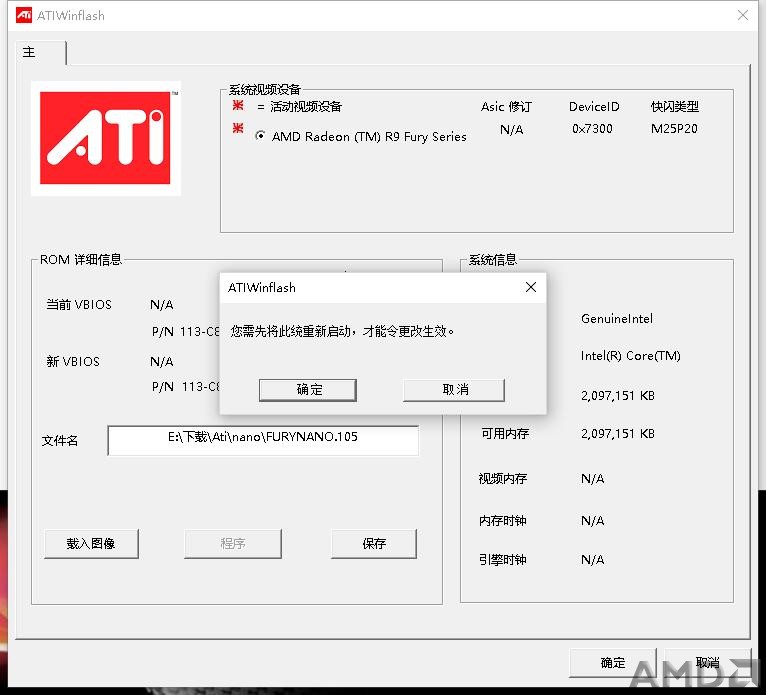The width and height of the screenshot is (766, 695).
Task: Click the ATIWinflash title bar icon
Action: click(23, 15)
